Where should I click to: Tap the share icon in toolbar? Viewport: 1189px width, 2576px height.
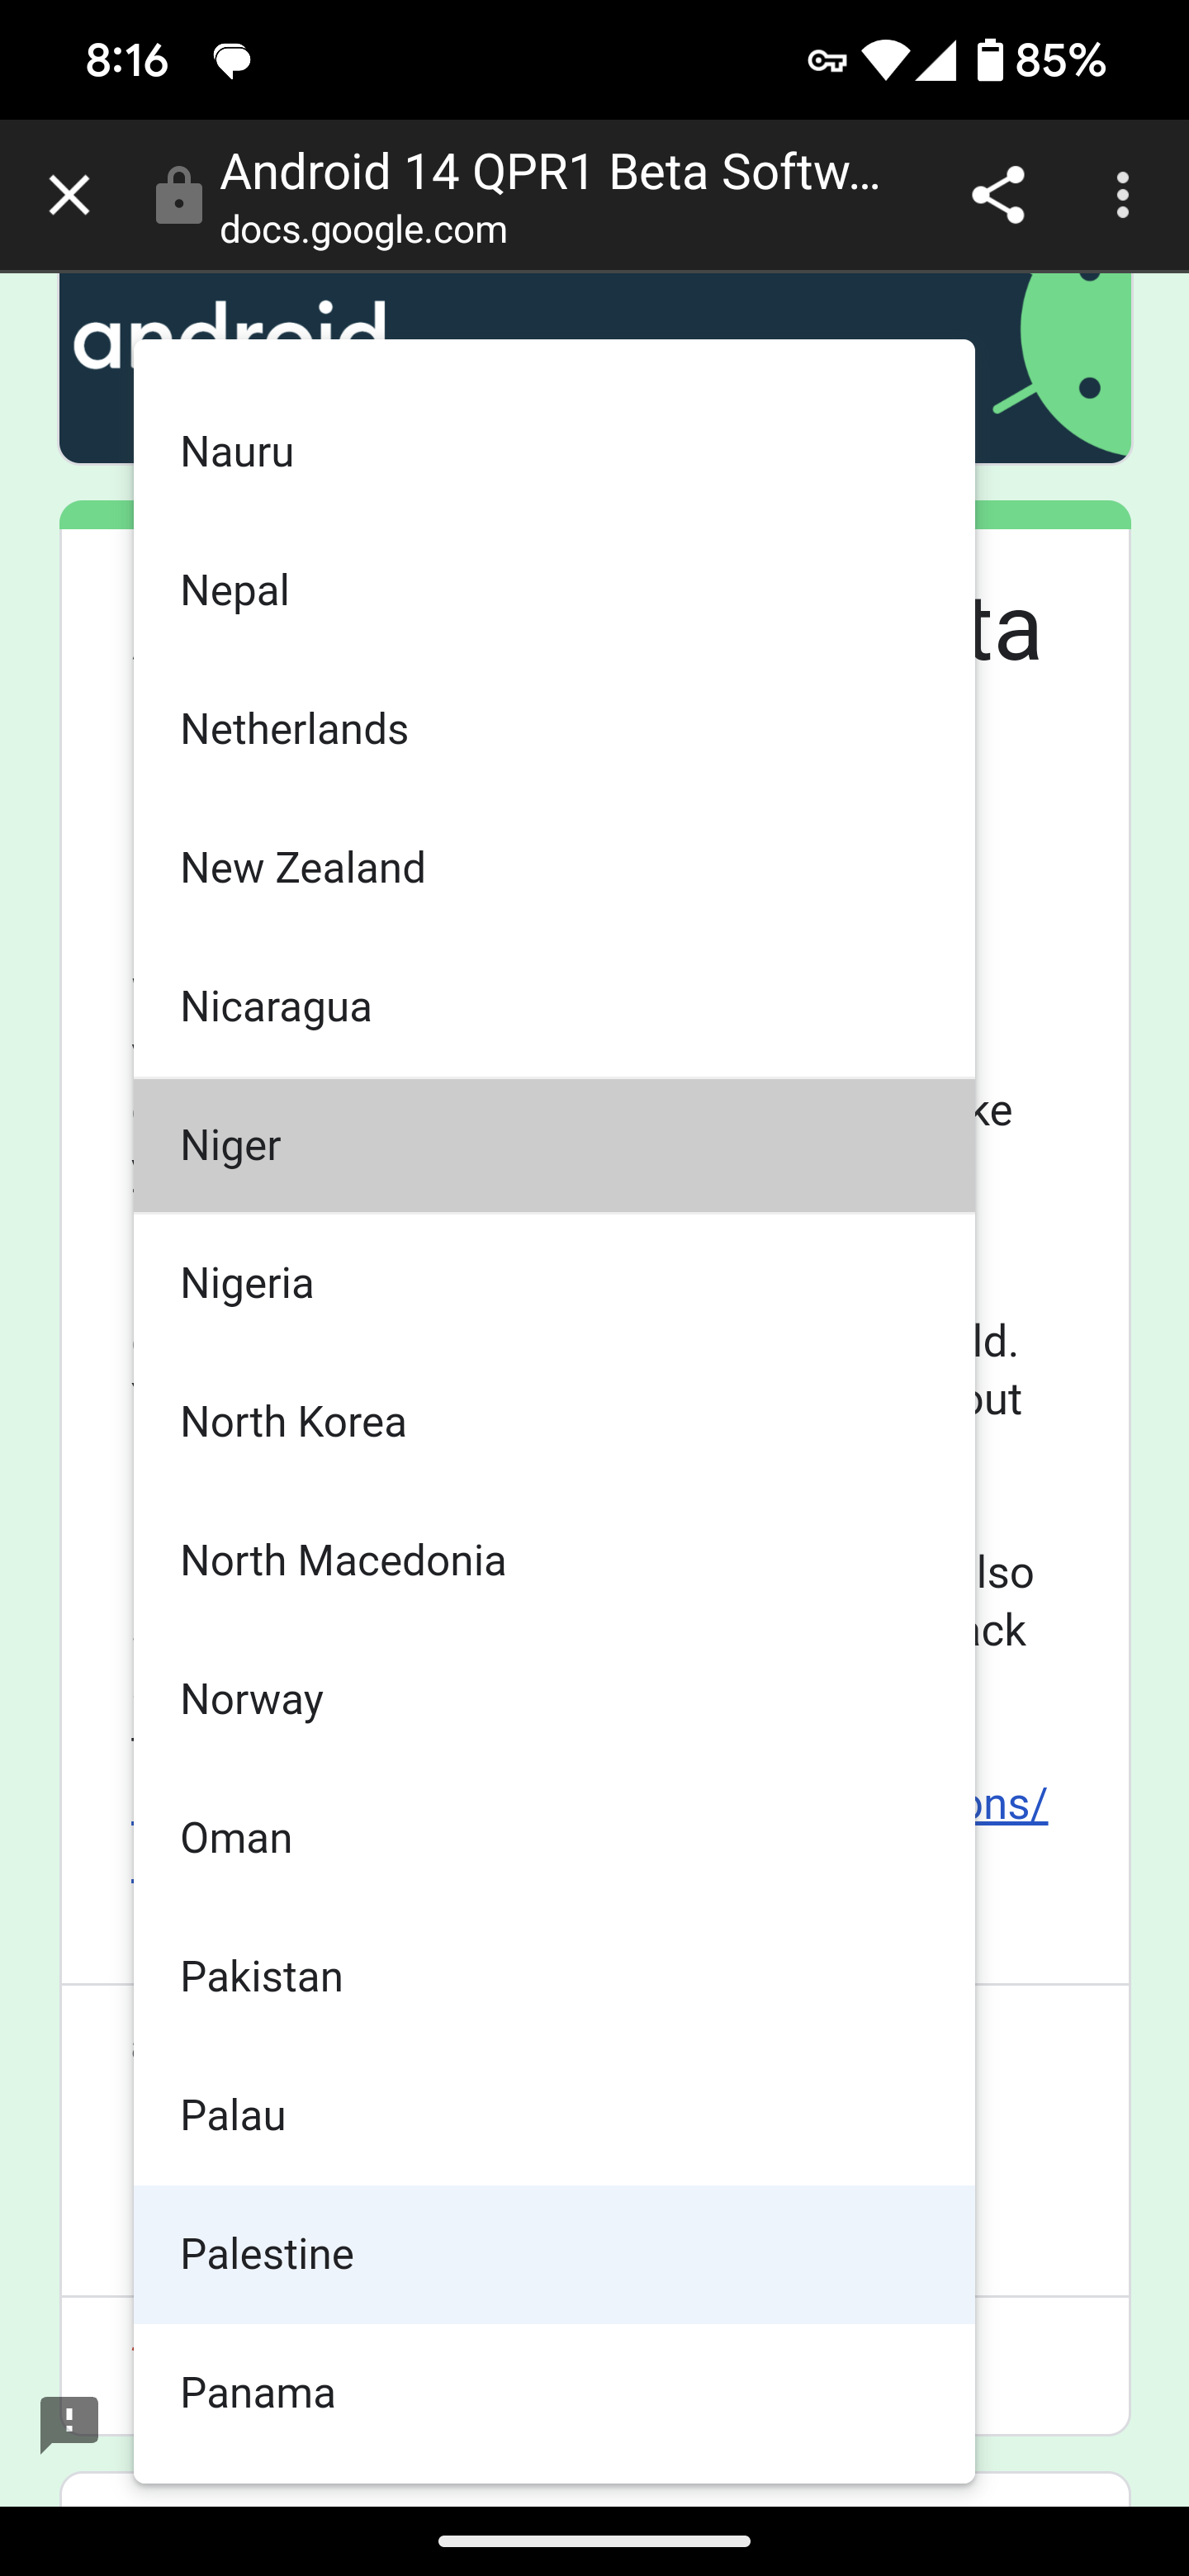[998, 195]
